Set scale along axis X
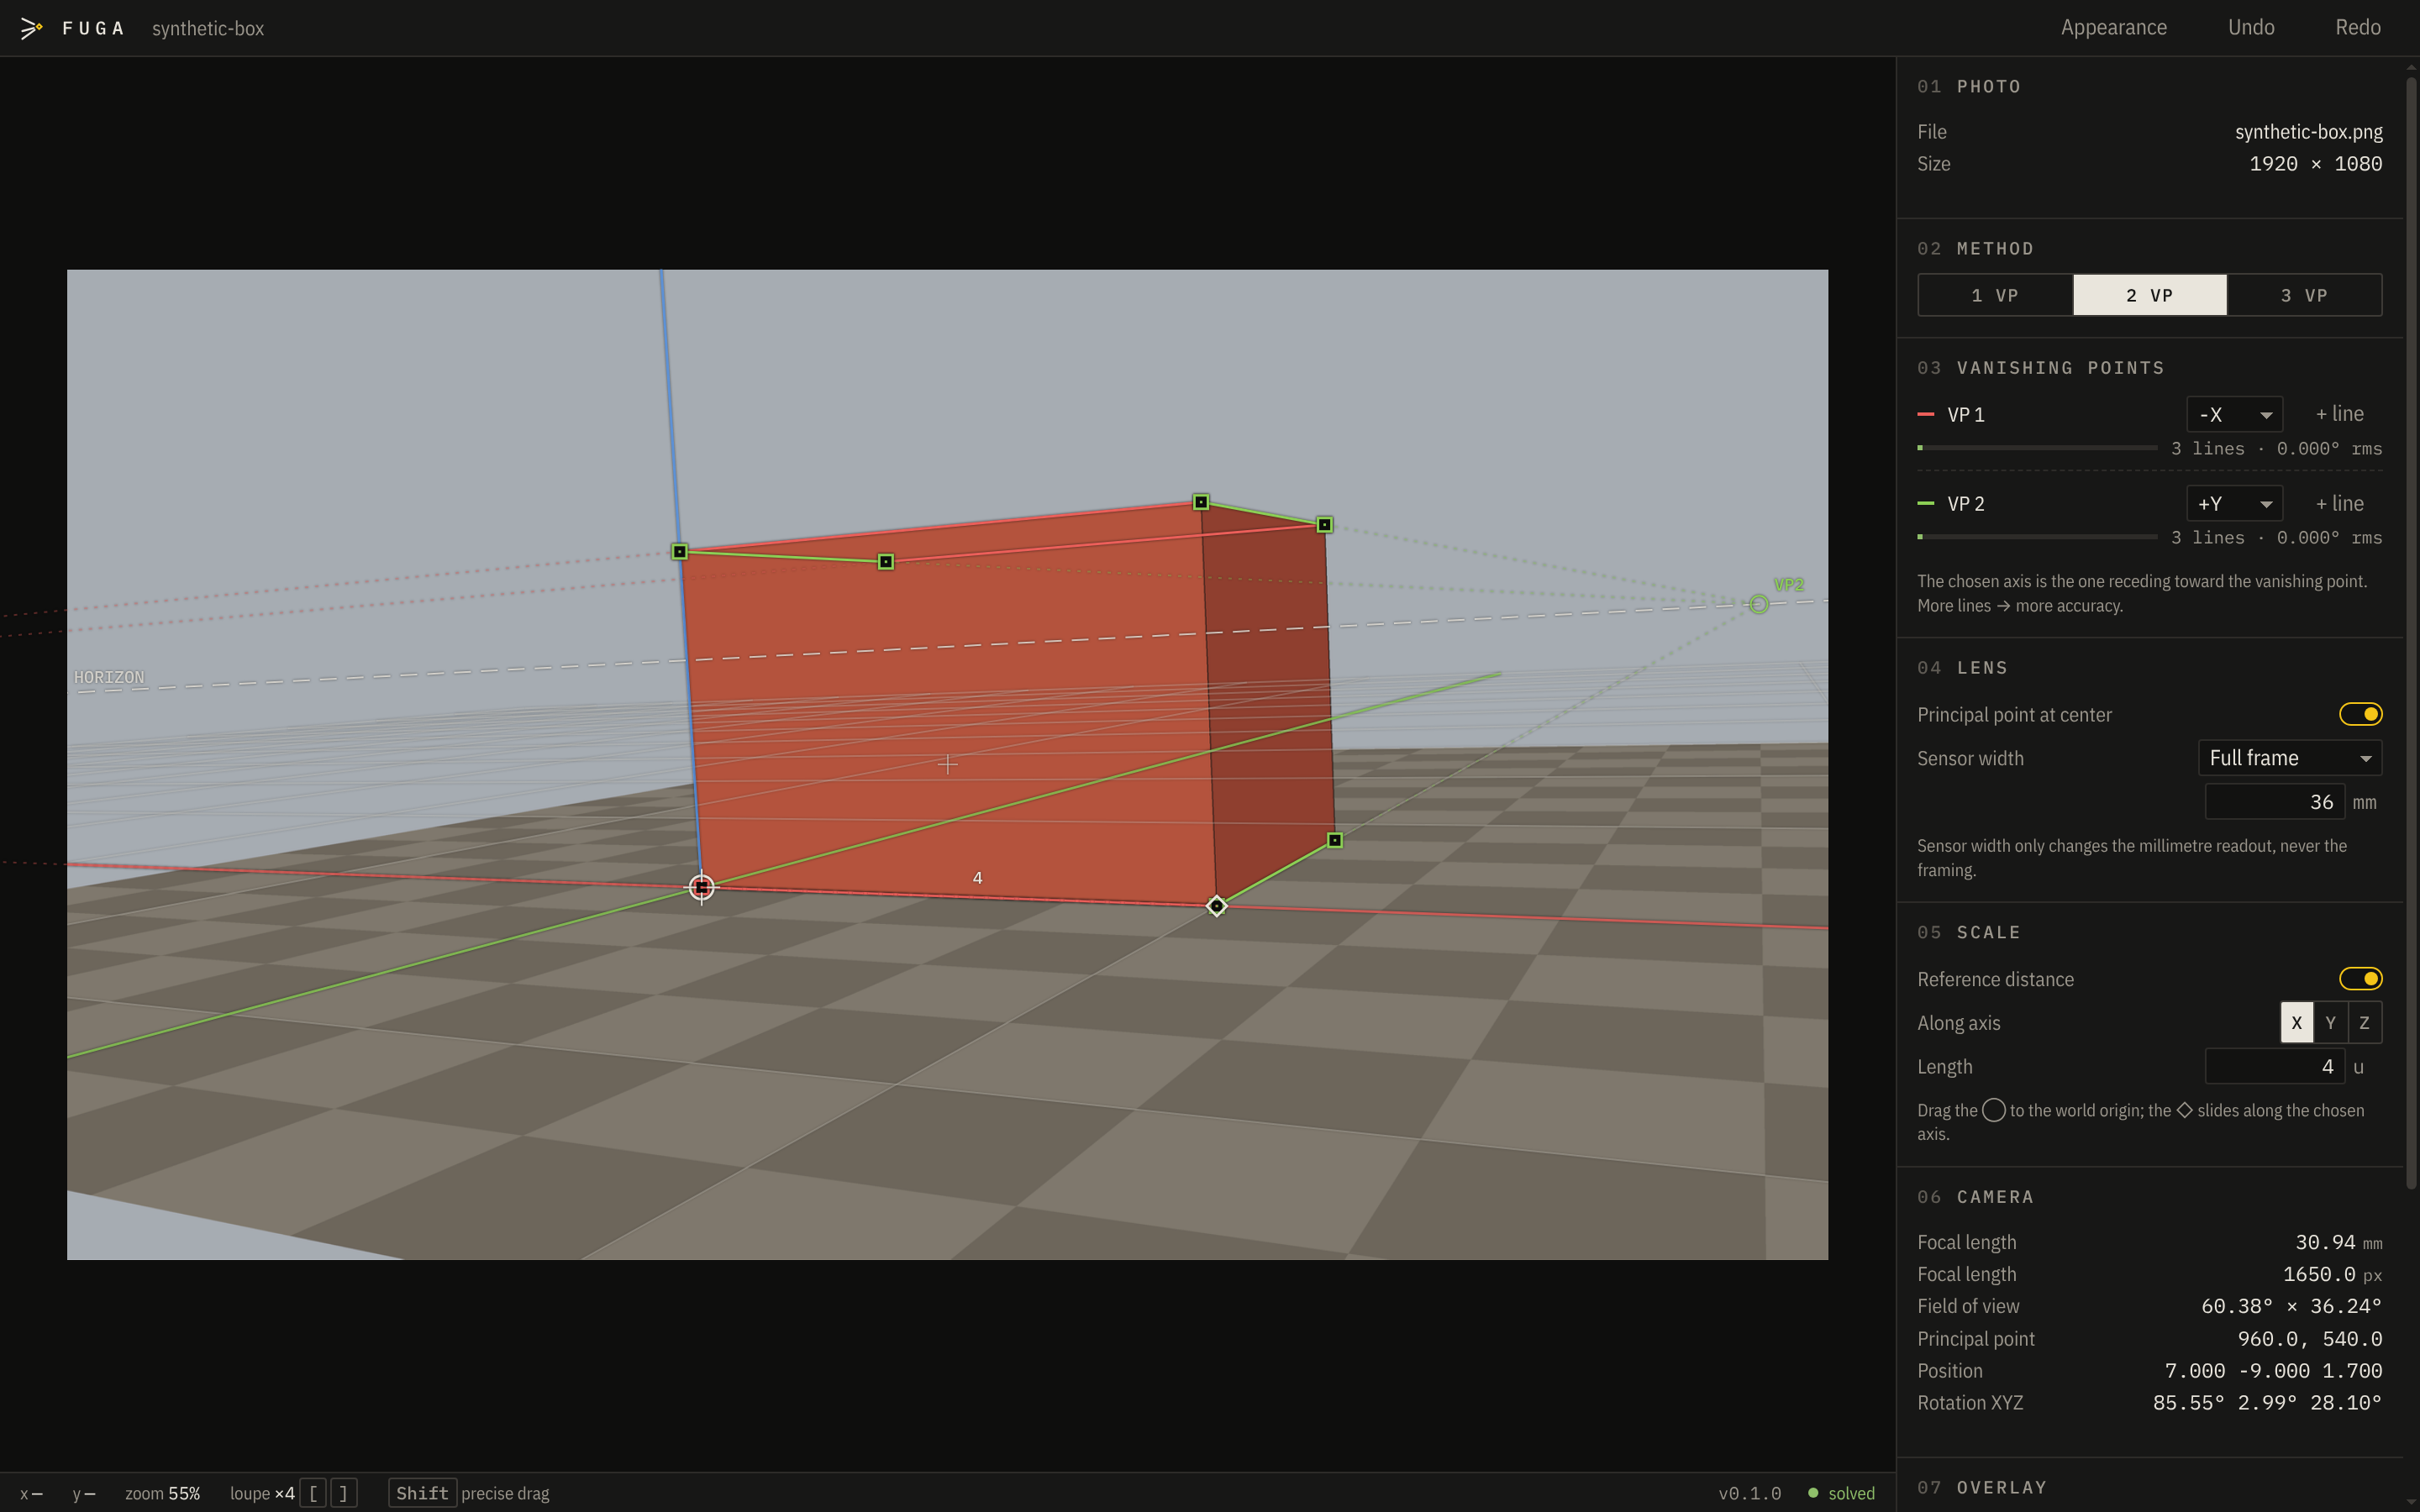 [2296, 1022]
